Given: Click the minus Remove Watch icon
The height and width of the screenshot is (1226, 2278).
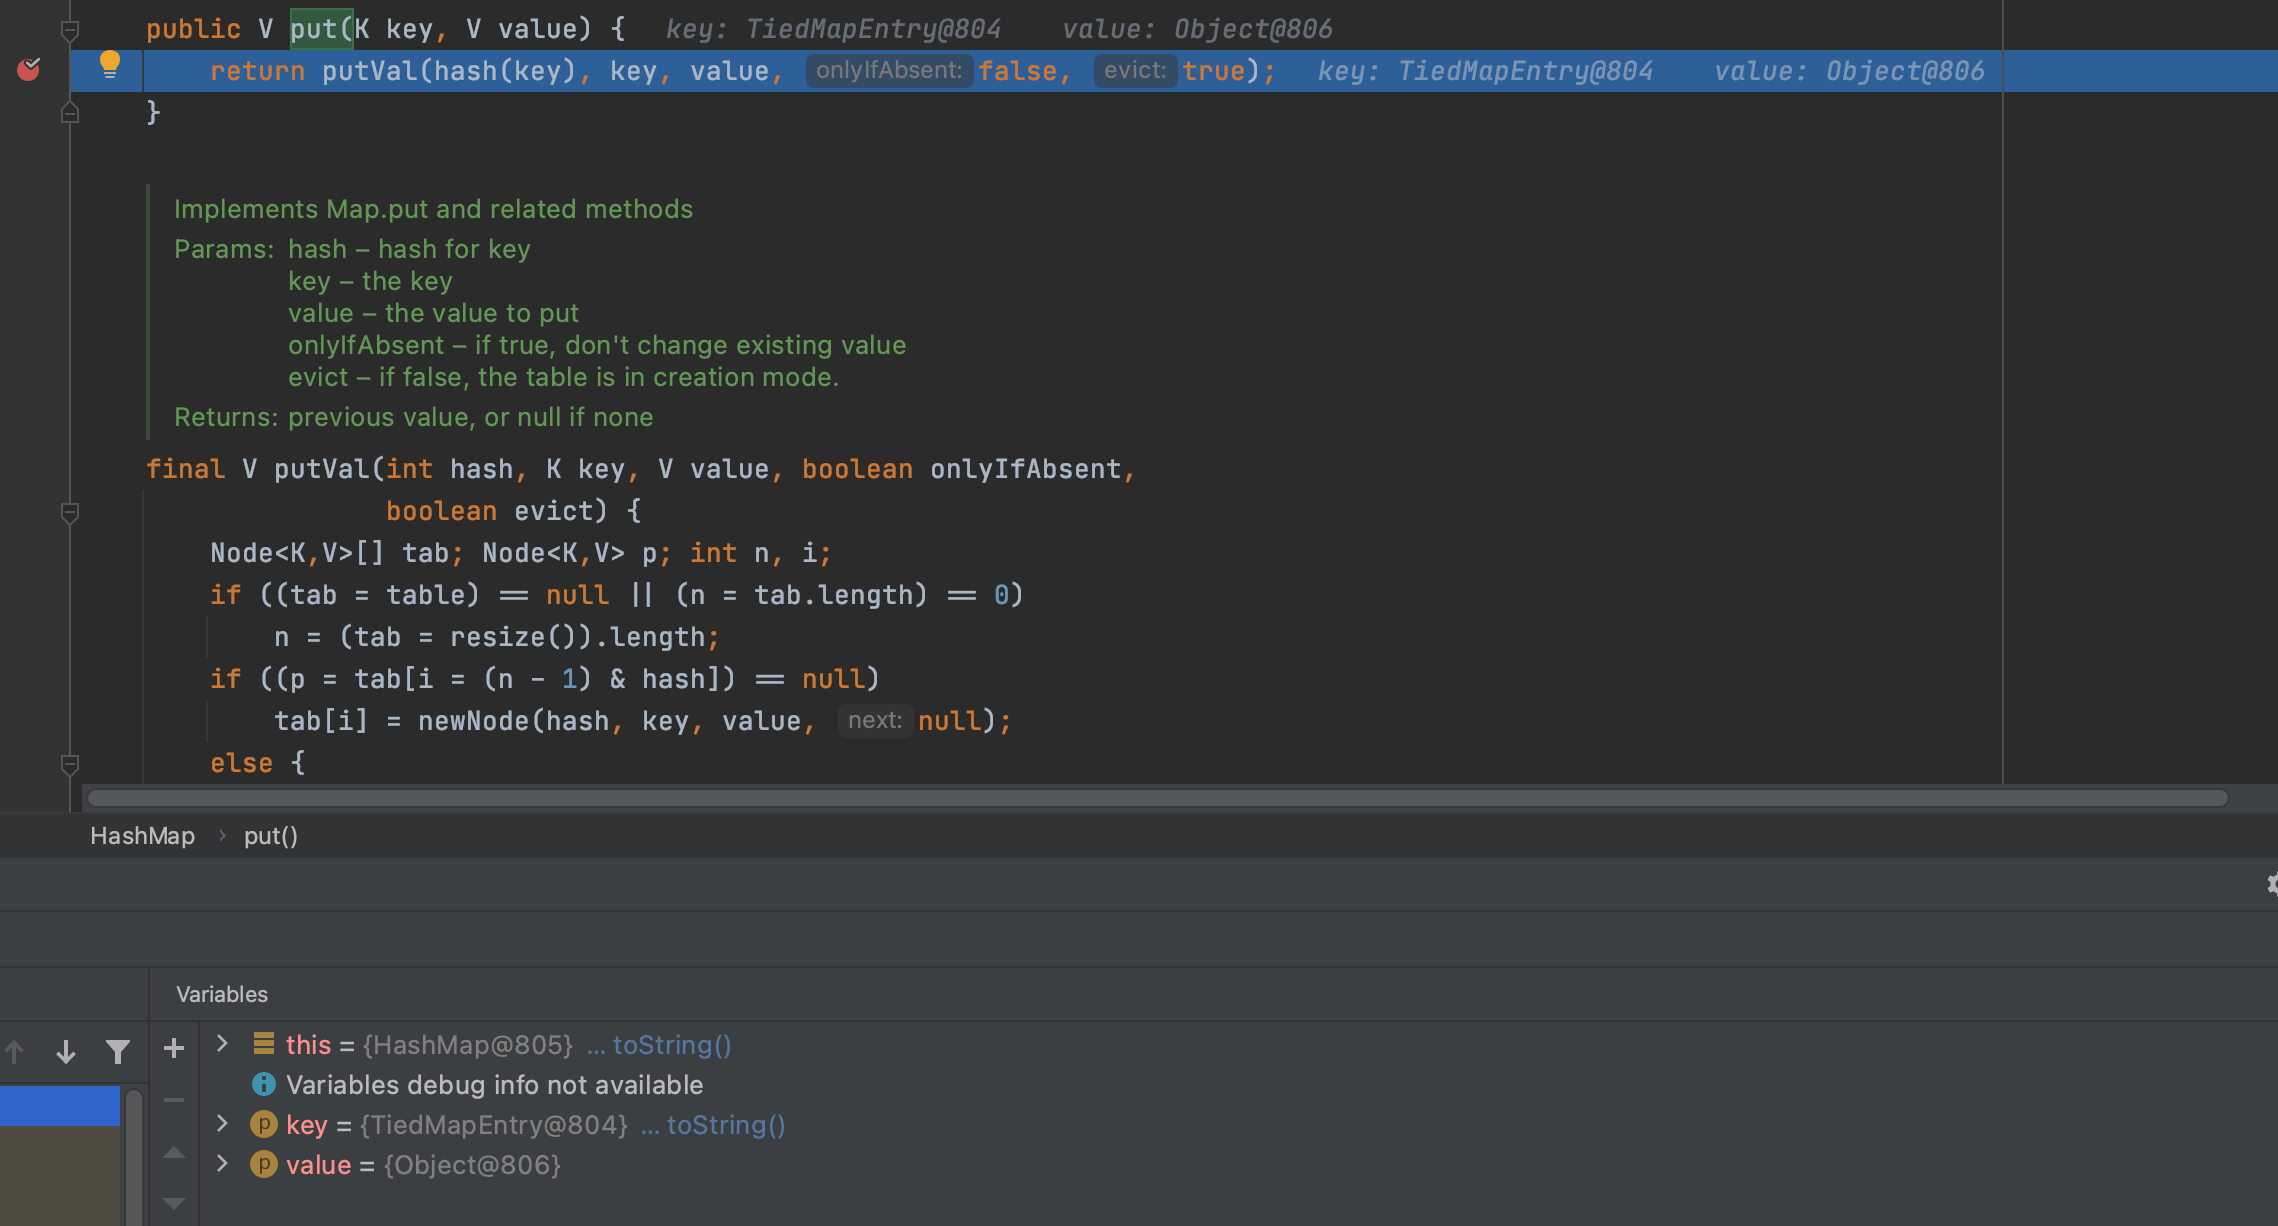Looking at the screenshot, I should coord(174,1100).
